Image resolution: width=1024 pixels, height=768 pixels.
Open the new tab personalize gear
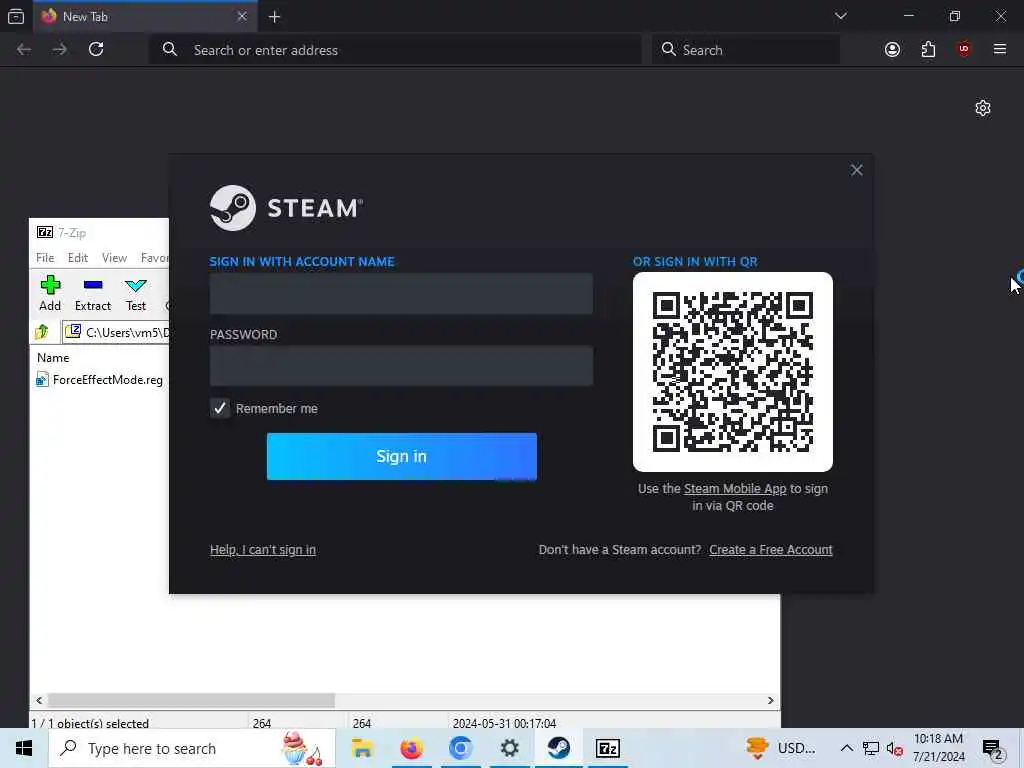(x=983, y=108)
